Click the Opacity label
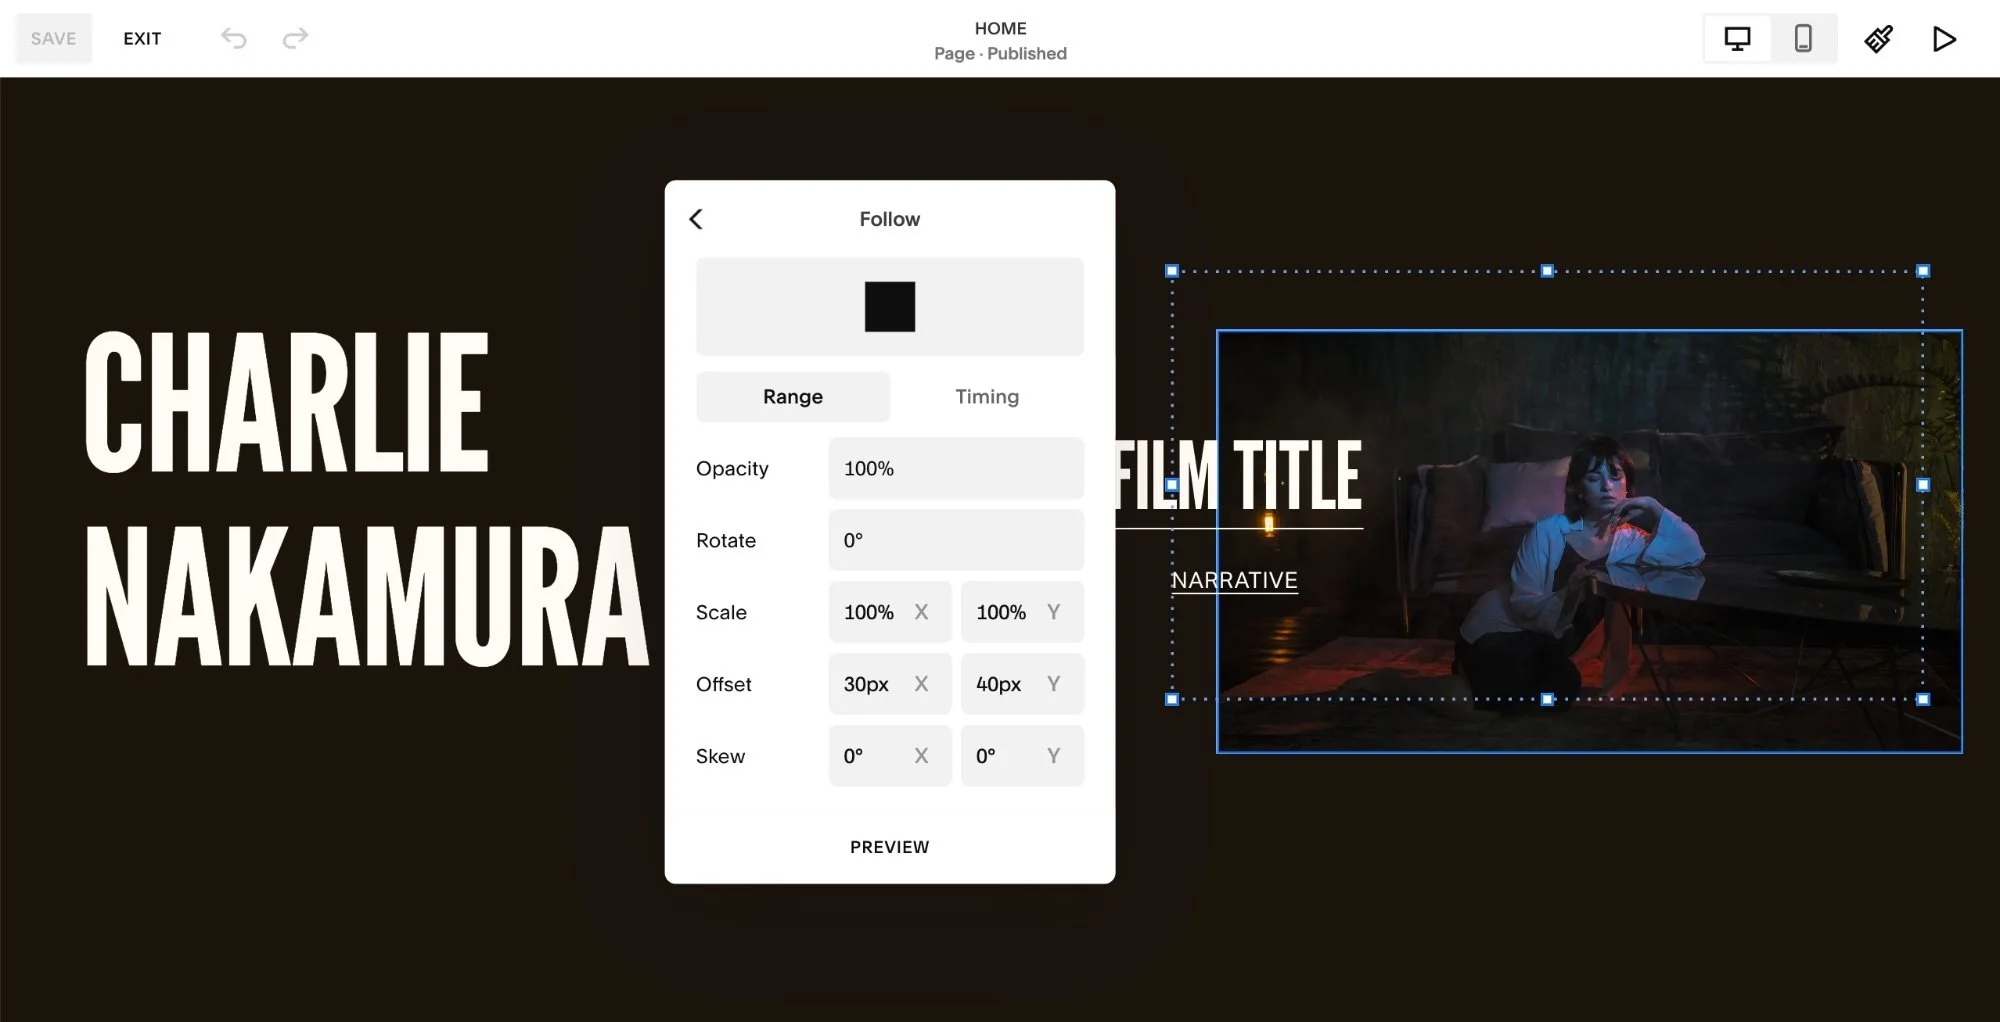The width and height of the screenshot is (2000, 1022). click(x=732, y=468)
